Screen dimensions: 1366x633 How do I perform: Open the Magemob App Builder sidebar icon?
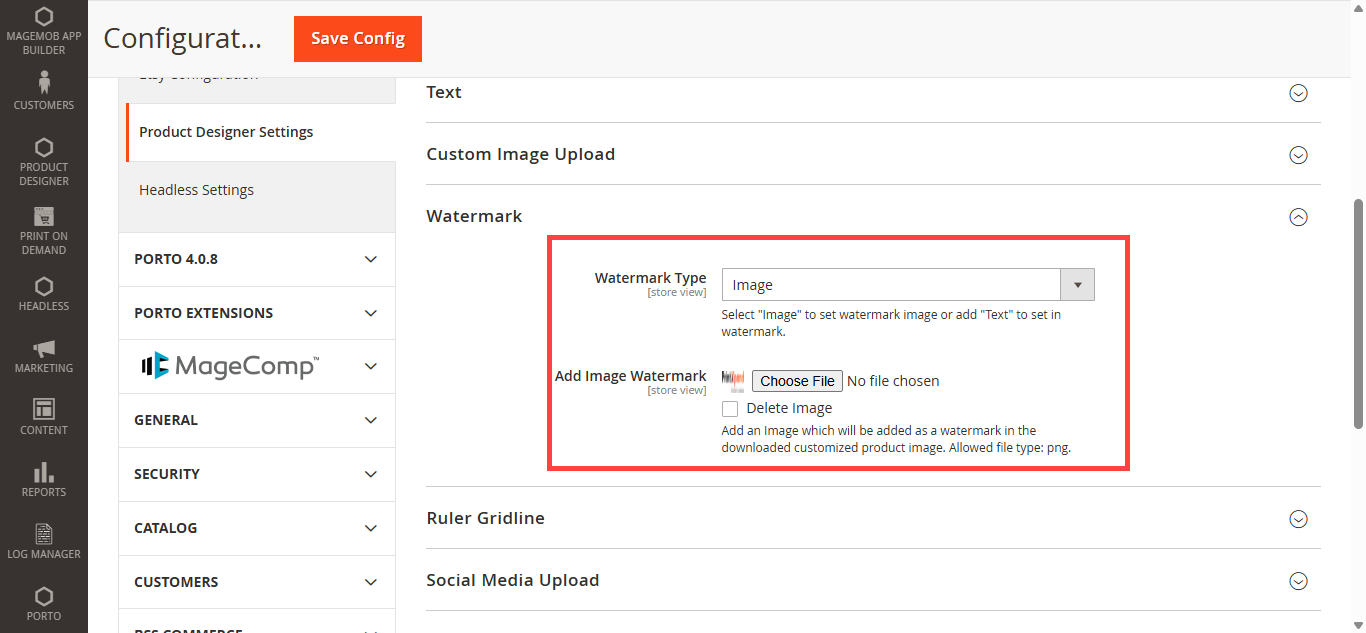(x=44, y=17)
